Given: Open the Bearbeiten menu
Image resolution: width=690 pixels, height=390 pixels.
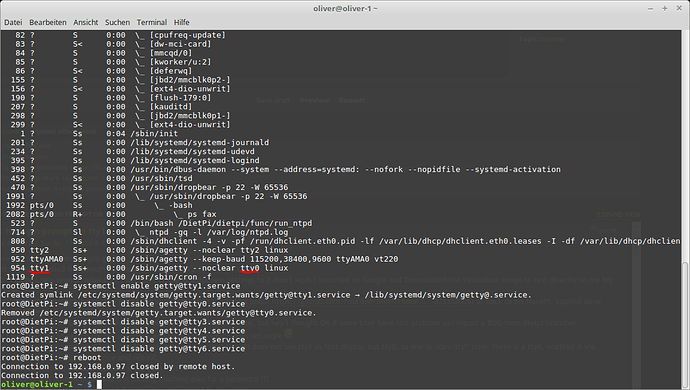Looking at the screenshot, I should 48,22.
